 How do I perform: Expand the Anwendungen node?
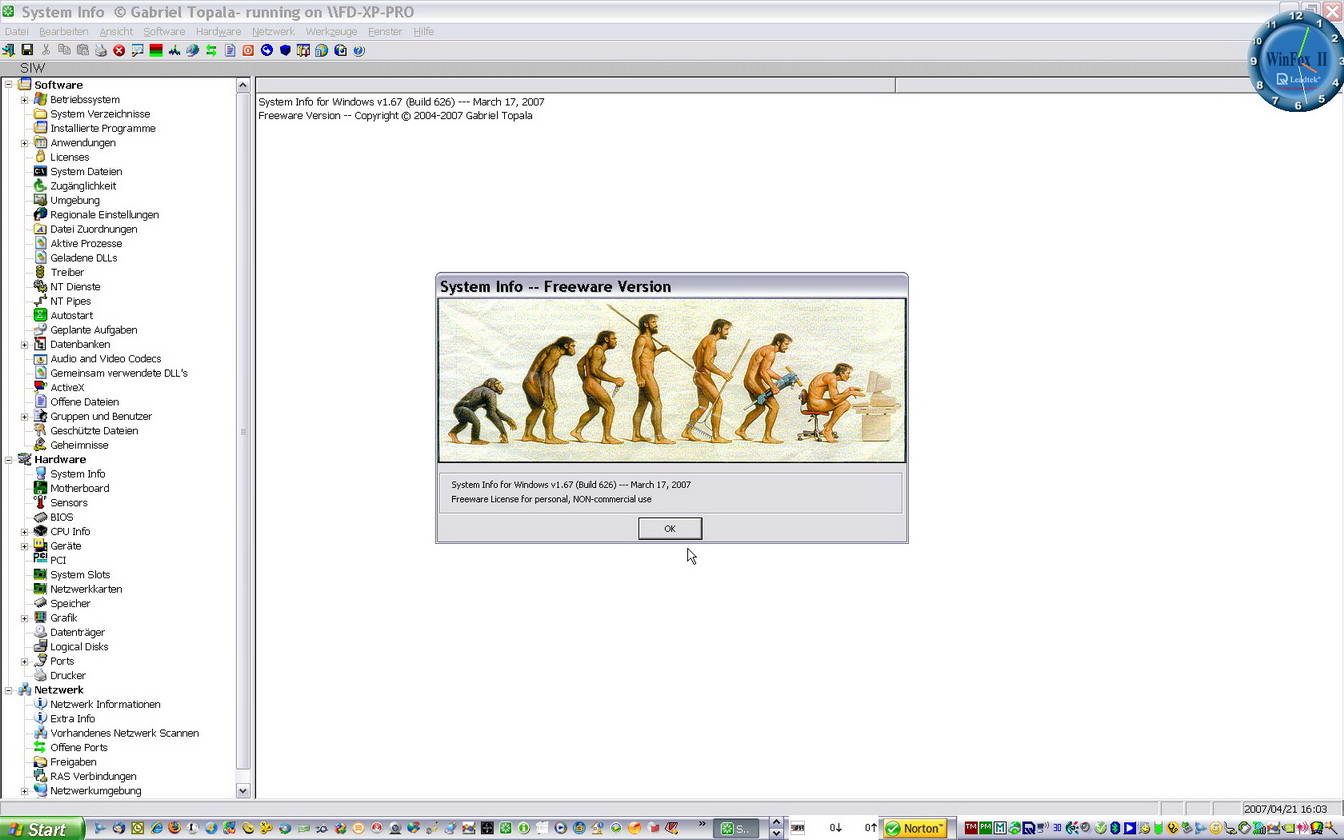point(25,143)
